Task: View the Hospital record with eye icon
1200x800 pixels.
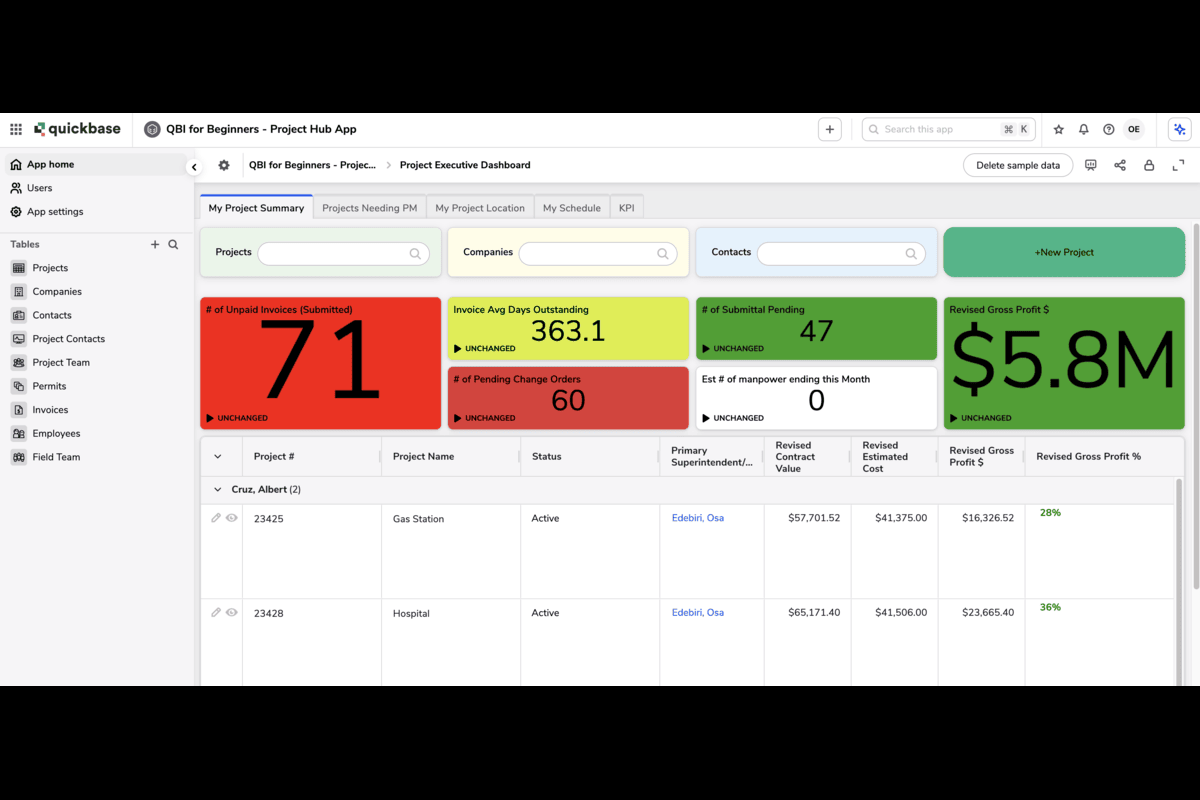Action: tap(232, 613)
